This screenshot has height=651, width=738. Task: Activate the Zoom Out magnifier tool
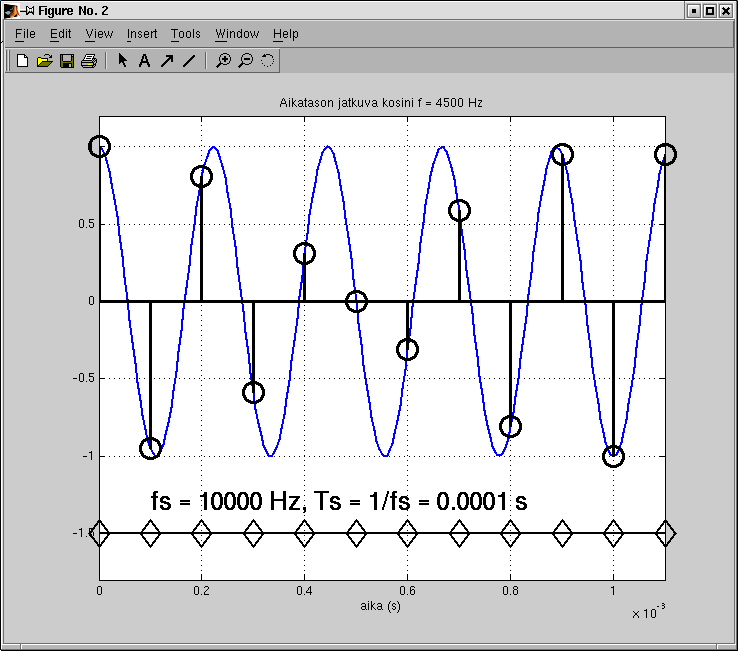click(245, 61)
